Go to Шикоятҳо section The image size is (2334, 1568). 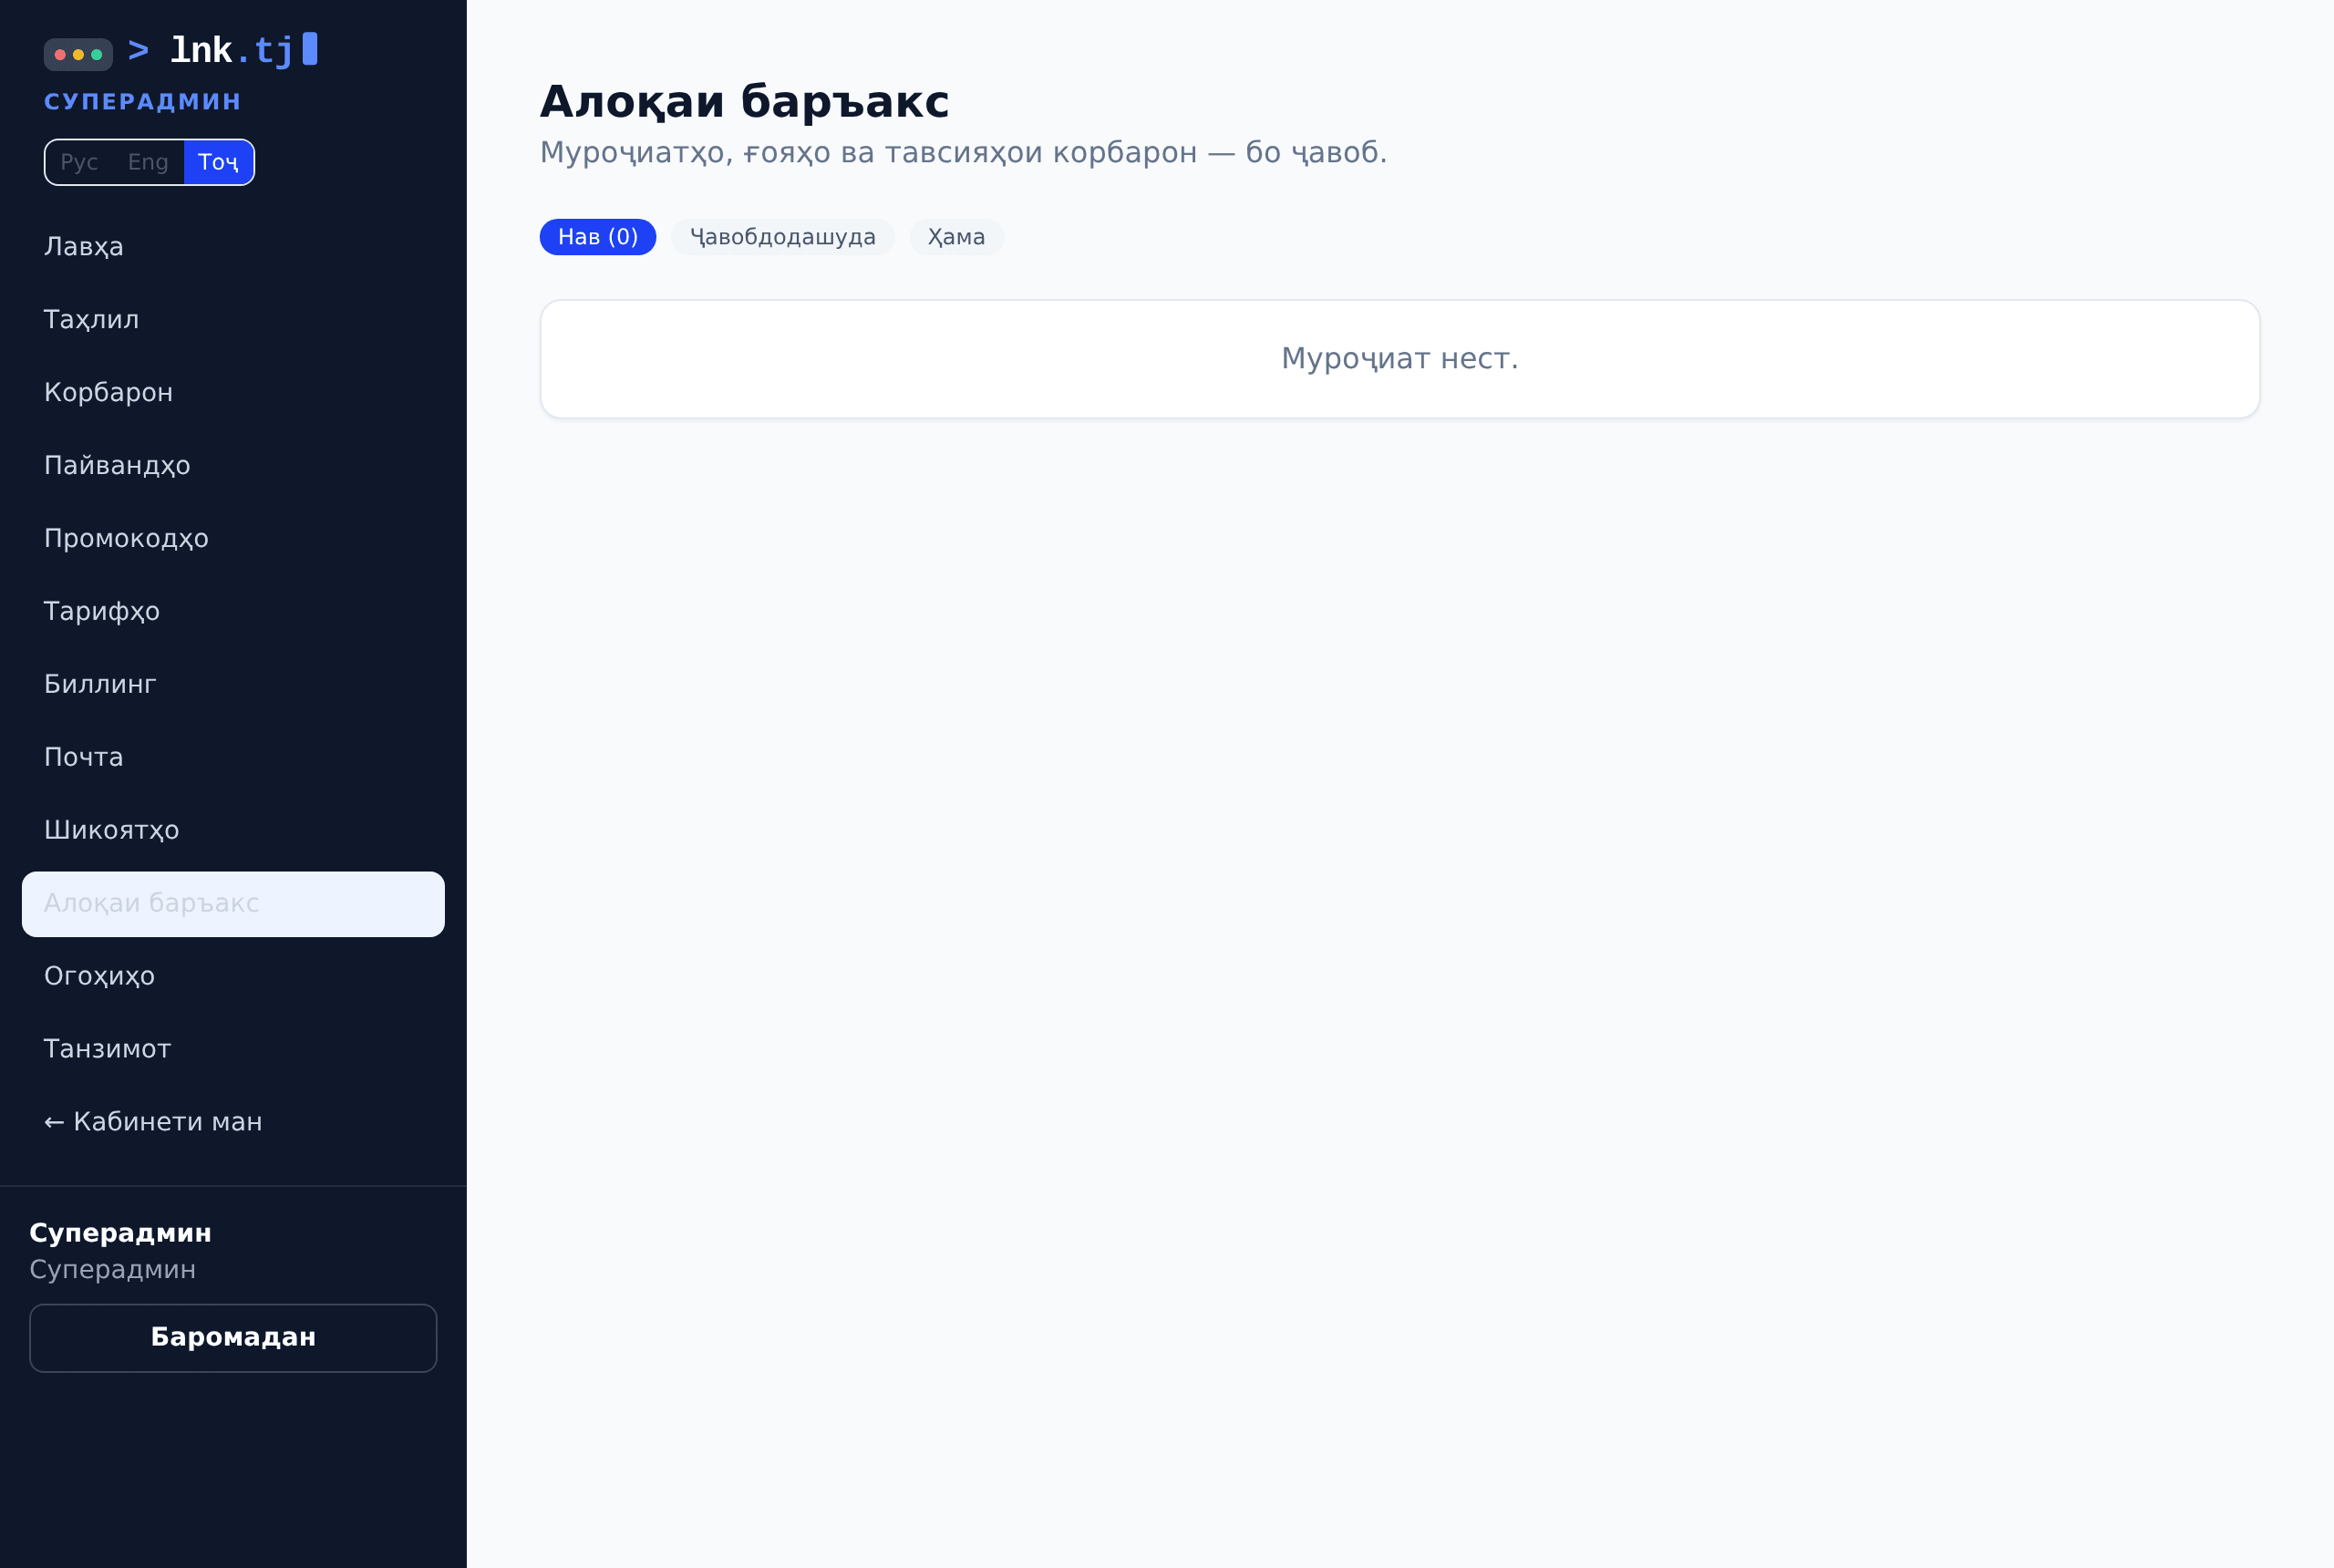[x=233, y=831]
